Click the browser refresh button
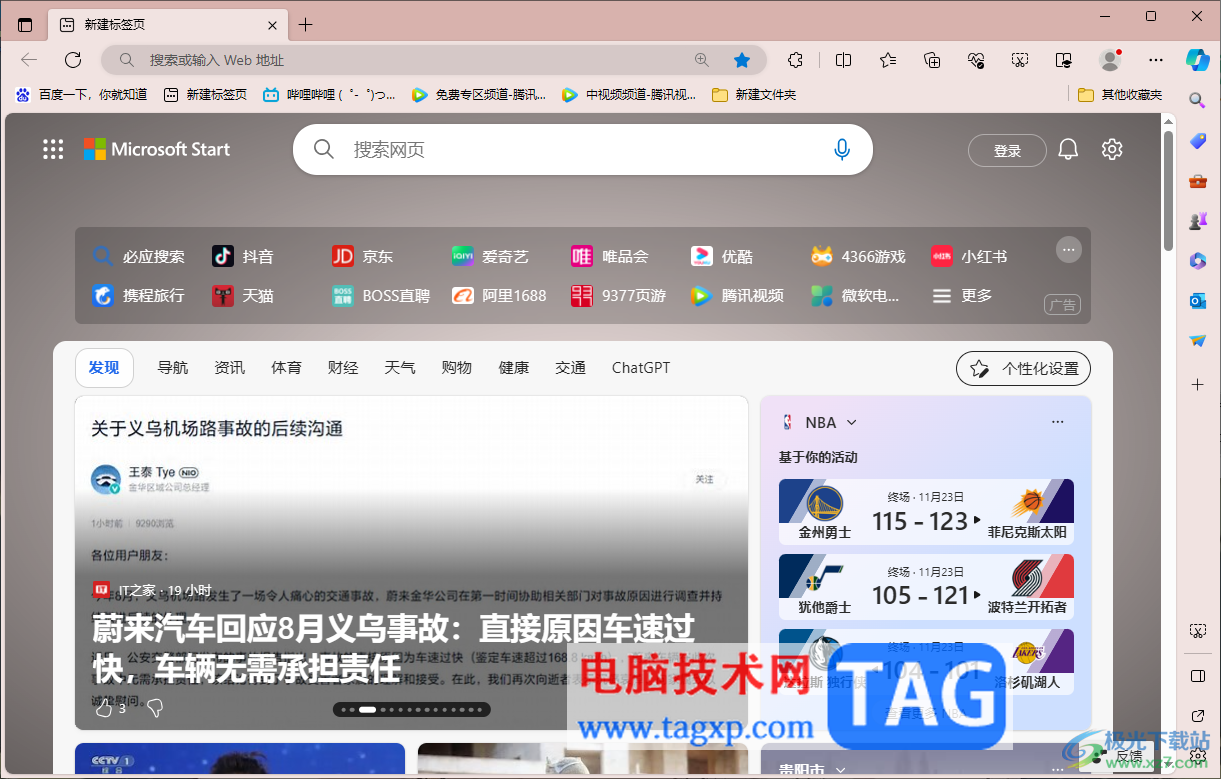The width and height of the screenshot is (1221, 779). [73, 60]
